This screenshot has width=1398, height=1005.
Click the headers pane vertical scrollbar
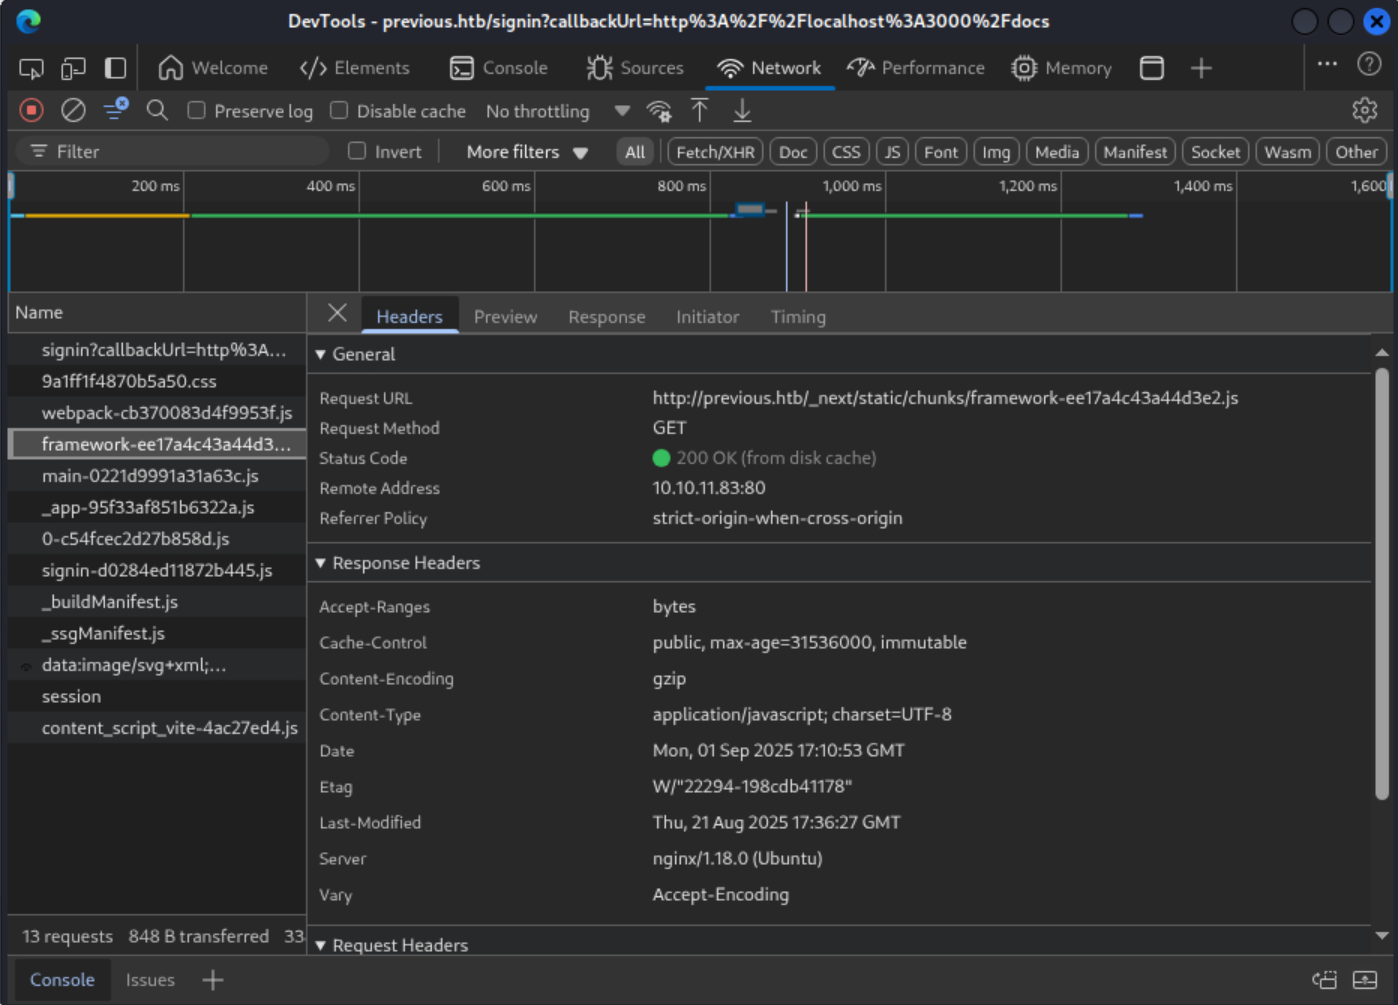point(1382,584)
